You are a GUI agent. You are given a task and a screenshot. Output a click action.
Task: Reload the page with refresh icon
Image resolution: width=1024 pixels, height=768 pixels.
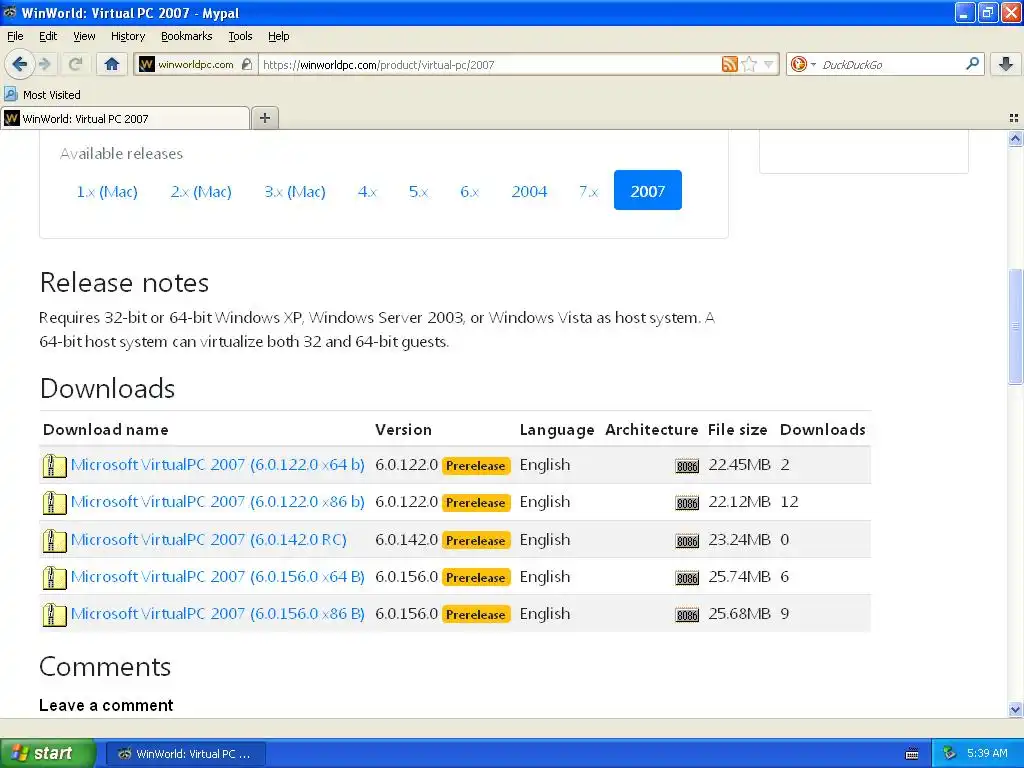coord(75,64)
